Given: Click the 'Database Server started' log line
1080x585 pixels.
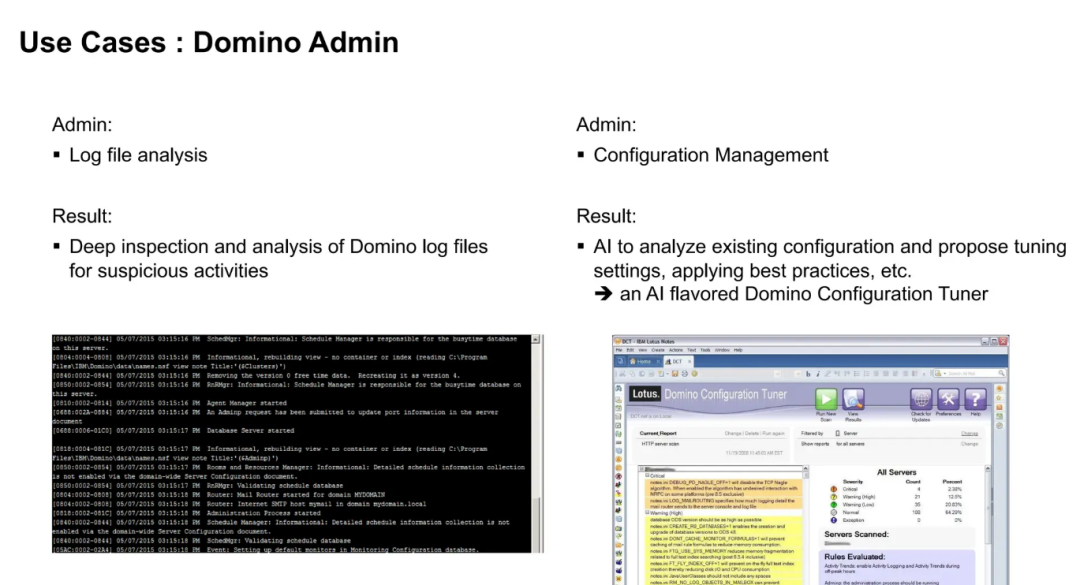Looking at the screenshot, I should 251,431.
